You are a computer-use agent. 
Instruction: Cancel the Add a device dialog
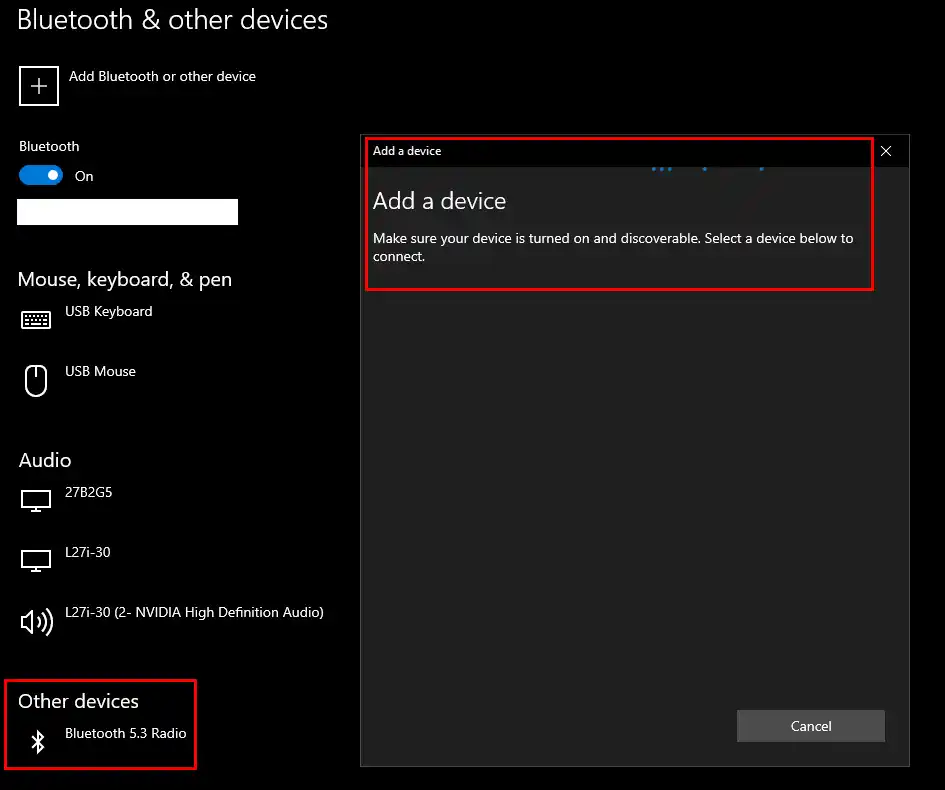point(811,726)
